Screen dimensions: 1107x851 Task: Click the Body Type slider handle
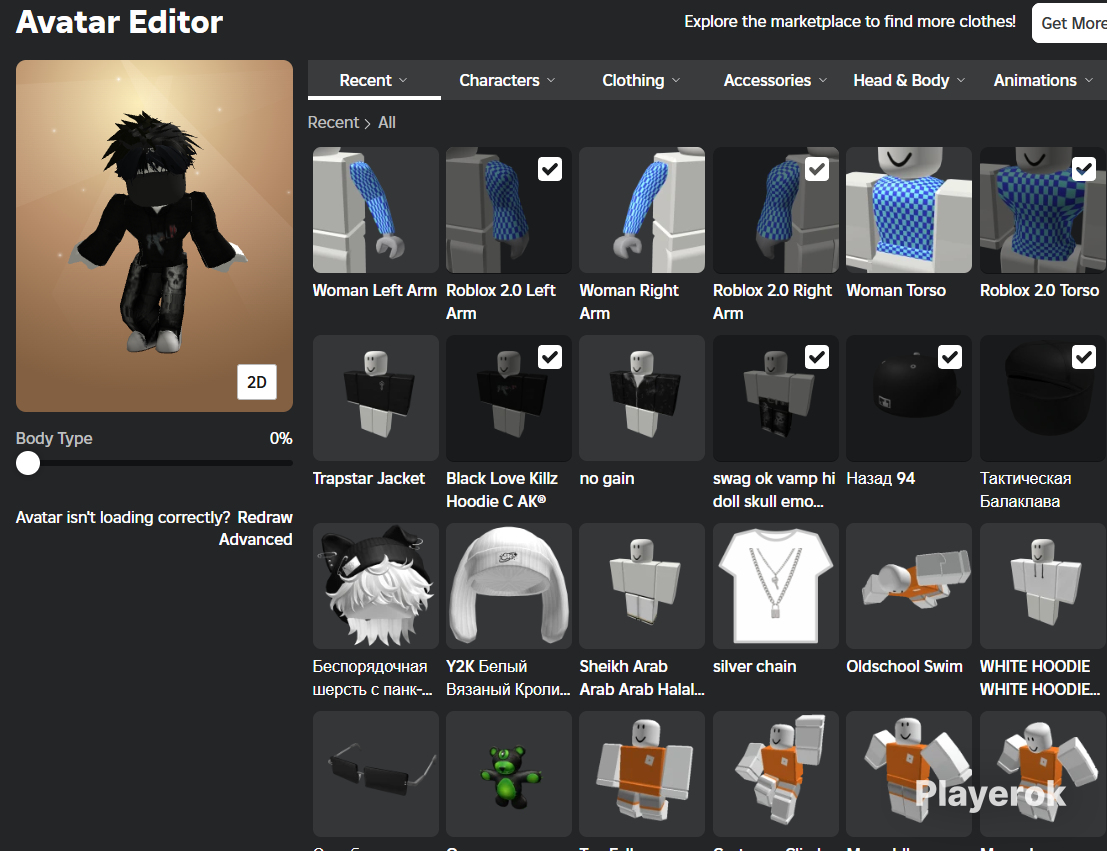pos(28,463)
